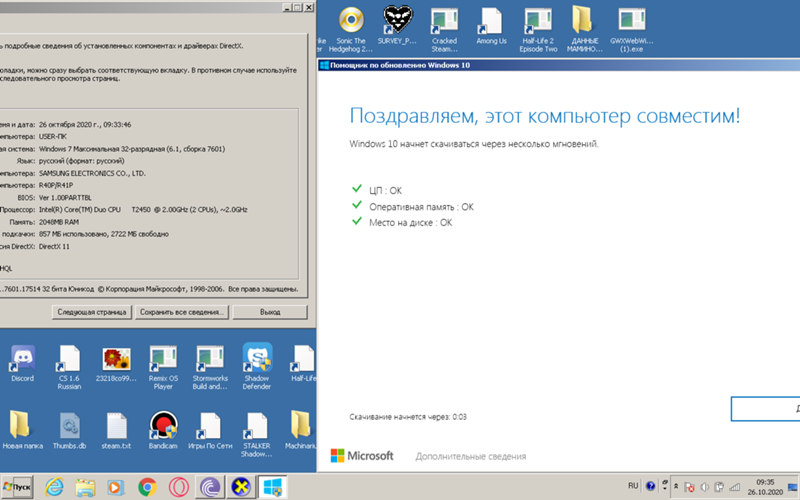Open the clock showing 09:35
Screen dimensions: 800x500
(x=765, y=487)
